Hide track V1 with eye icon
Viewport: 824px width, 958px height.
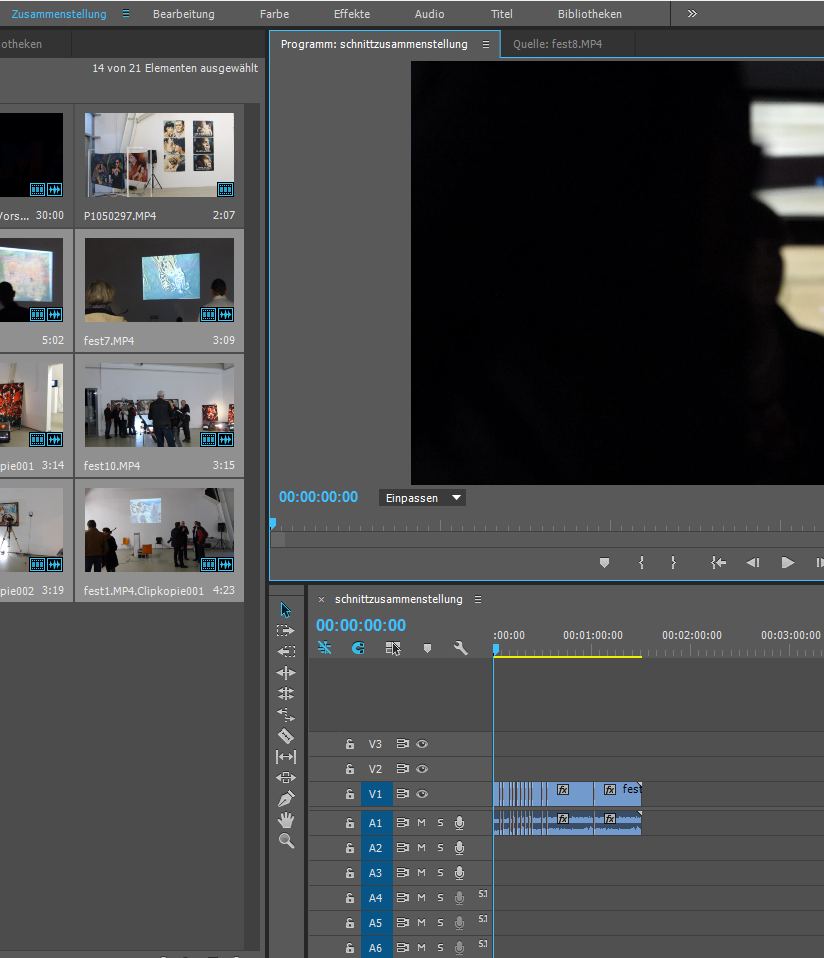click(422, 794)
